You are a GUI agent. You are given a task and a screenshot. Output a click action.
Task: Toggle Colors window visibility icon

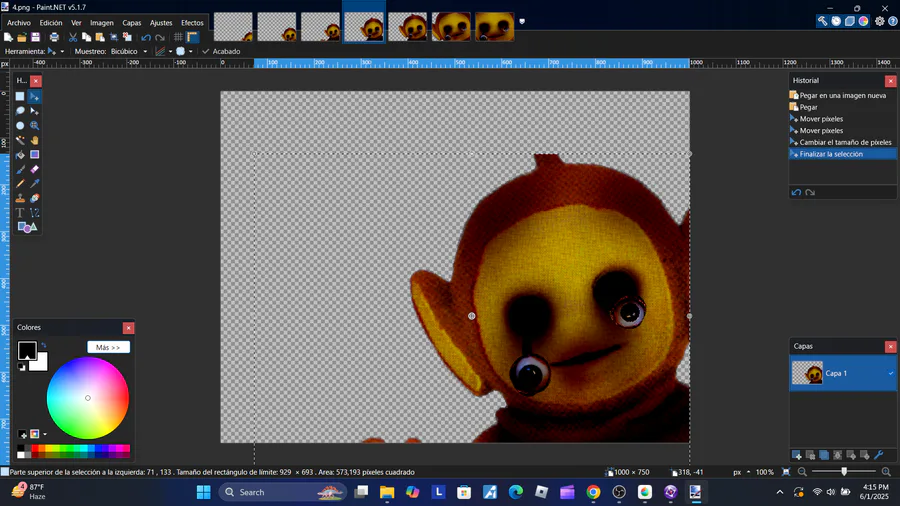[864, 21]
